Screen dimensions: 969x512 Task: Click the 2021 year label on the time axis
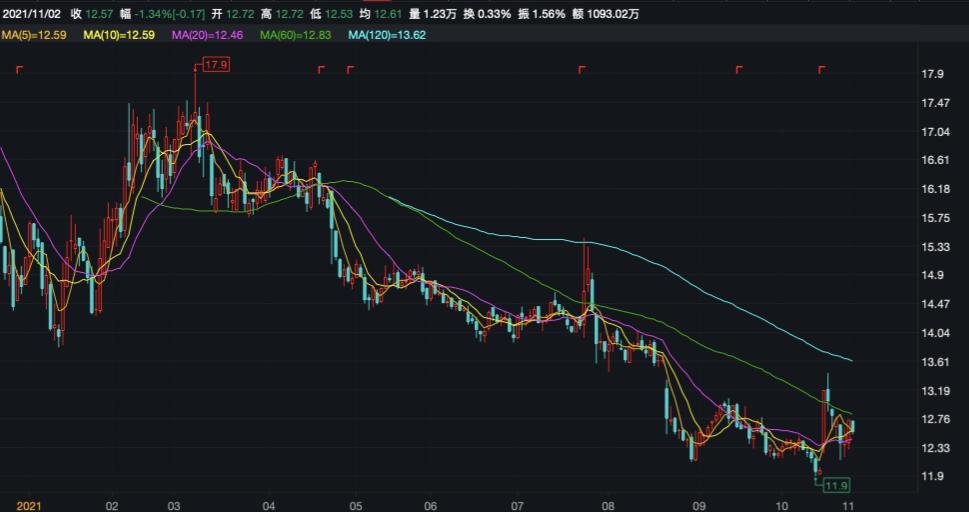(29, 506)
